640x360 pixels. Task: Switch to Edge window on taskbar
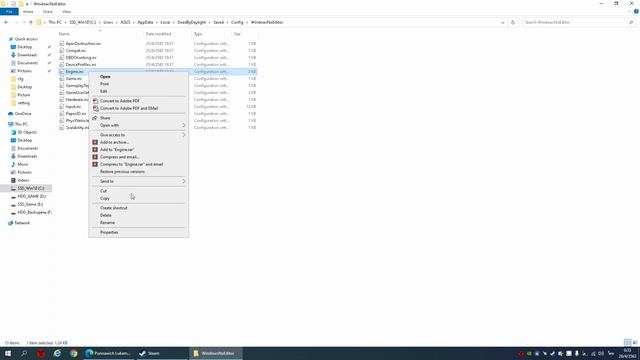pos(108,353)
